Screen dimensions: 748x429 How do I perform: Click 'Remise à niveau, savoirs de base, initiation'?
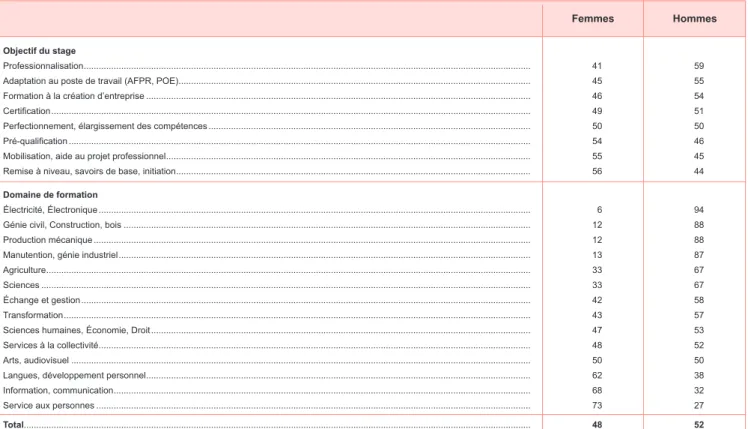[x=89, y=171]
